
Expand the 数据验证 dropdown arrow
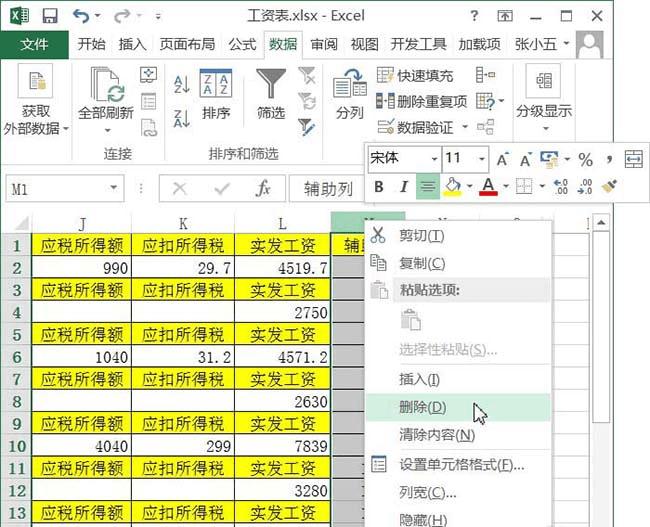pyautogui.click(x=465, y=127)
